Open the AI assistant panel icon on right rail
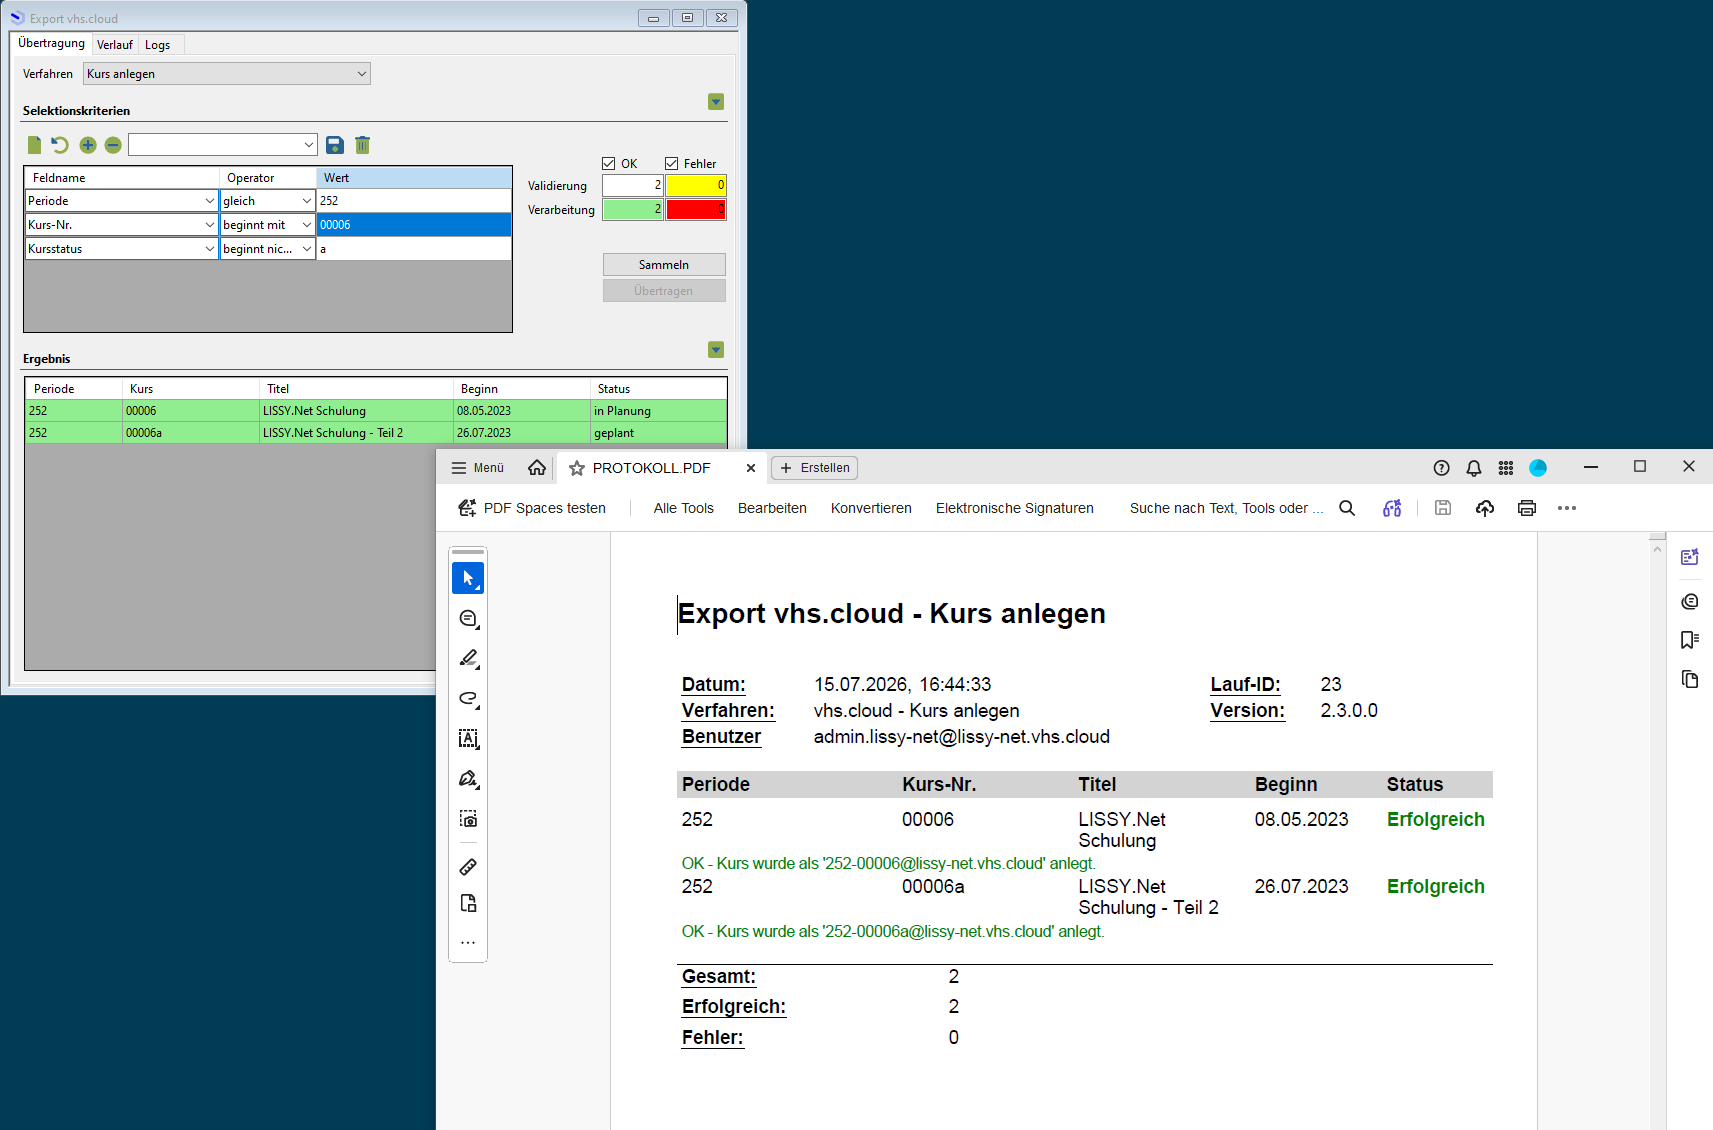The width and height of the screenshot is (1713, 1130). [x=1690, y=558]
